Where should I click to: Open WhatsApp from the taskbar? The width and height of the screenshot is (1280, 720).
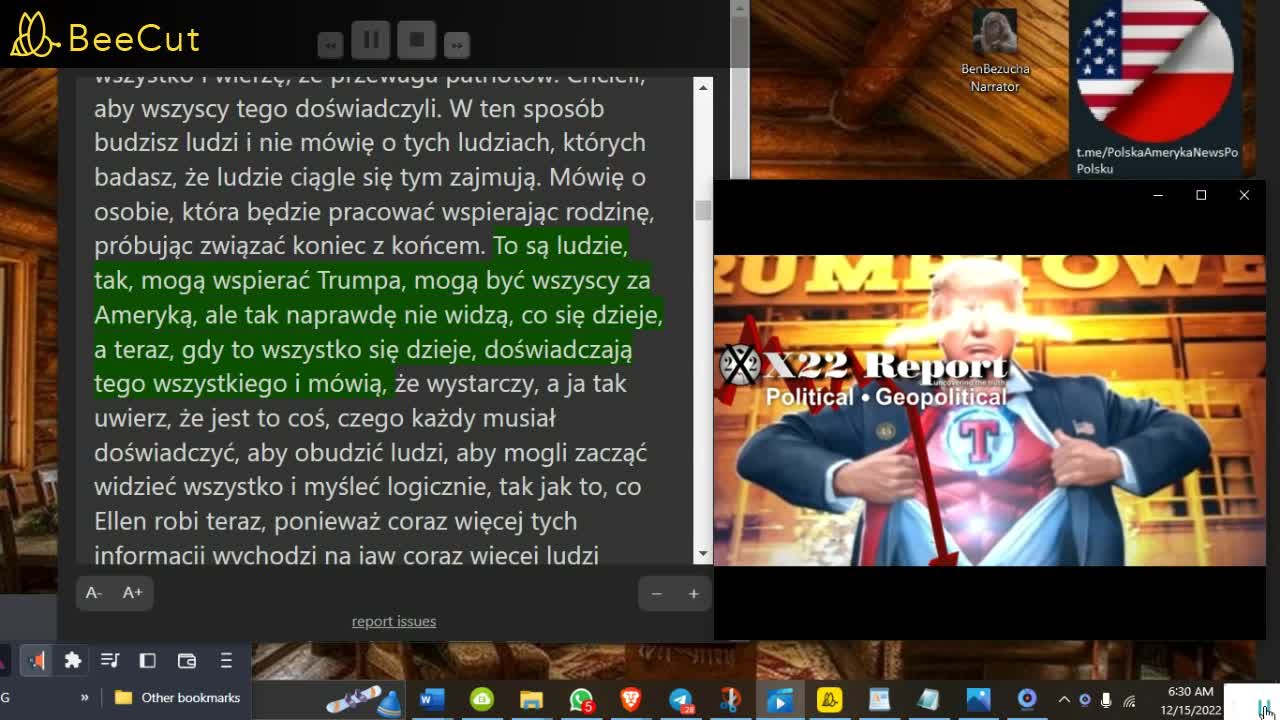coord(581,700)
